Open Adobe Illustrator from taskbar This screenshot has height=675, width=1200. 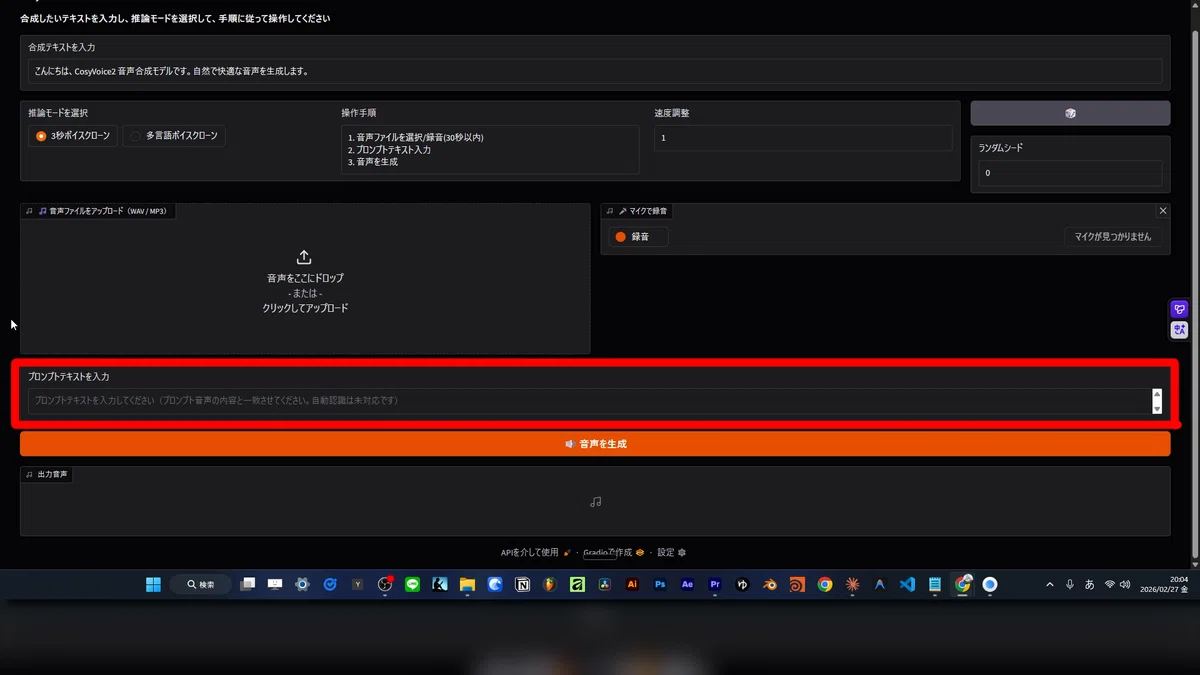(x=632, y=585)
